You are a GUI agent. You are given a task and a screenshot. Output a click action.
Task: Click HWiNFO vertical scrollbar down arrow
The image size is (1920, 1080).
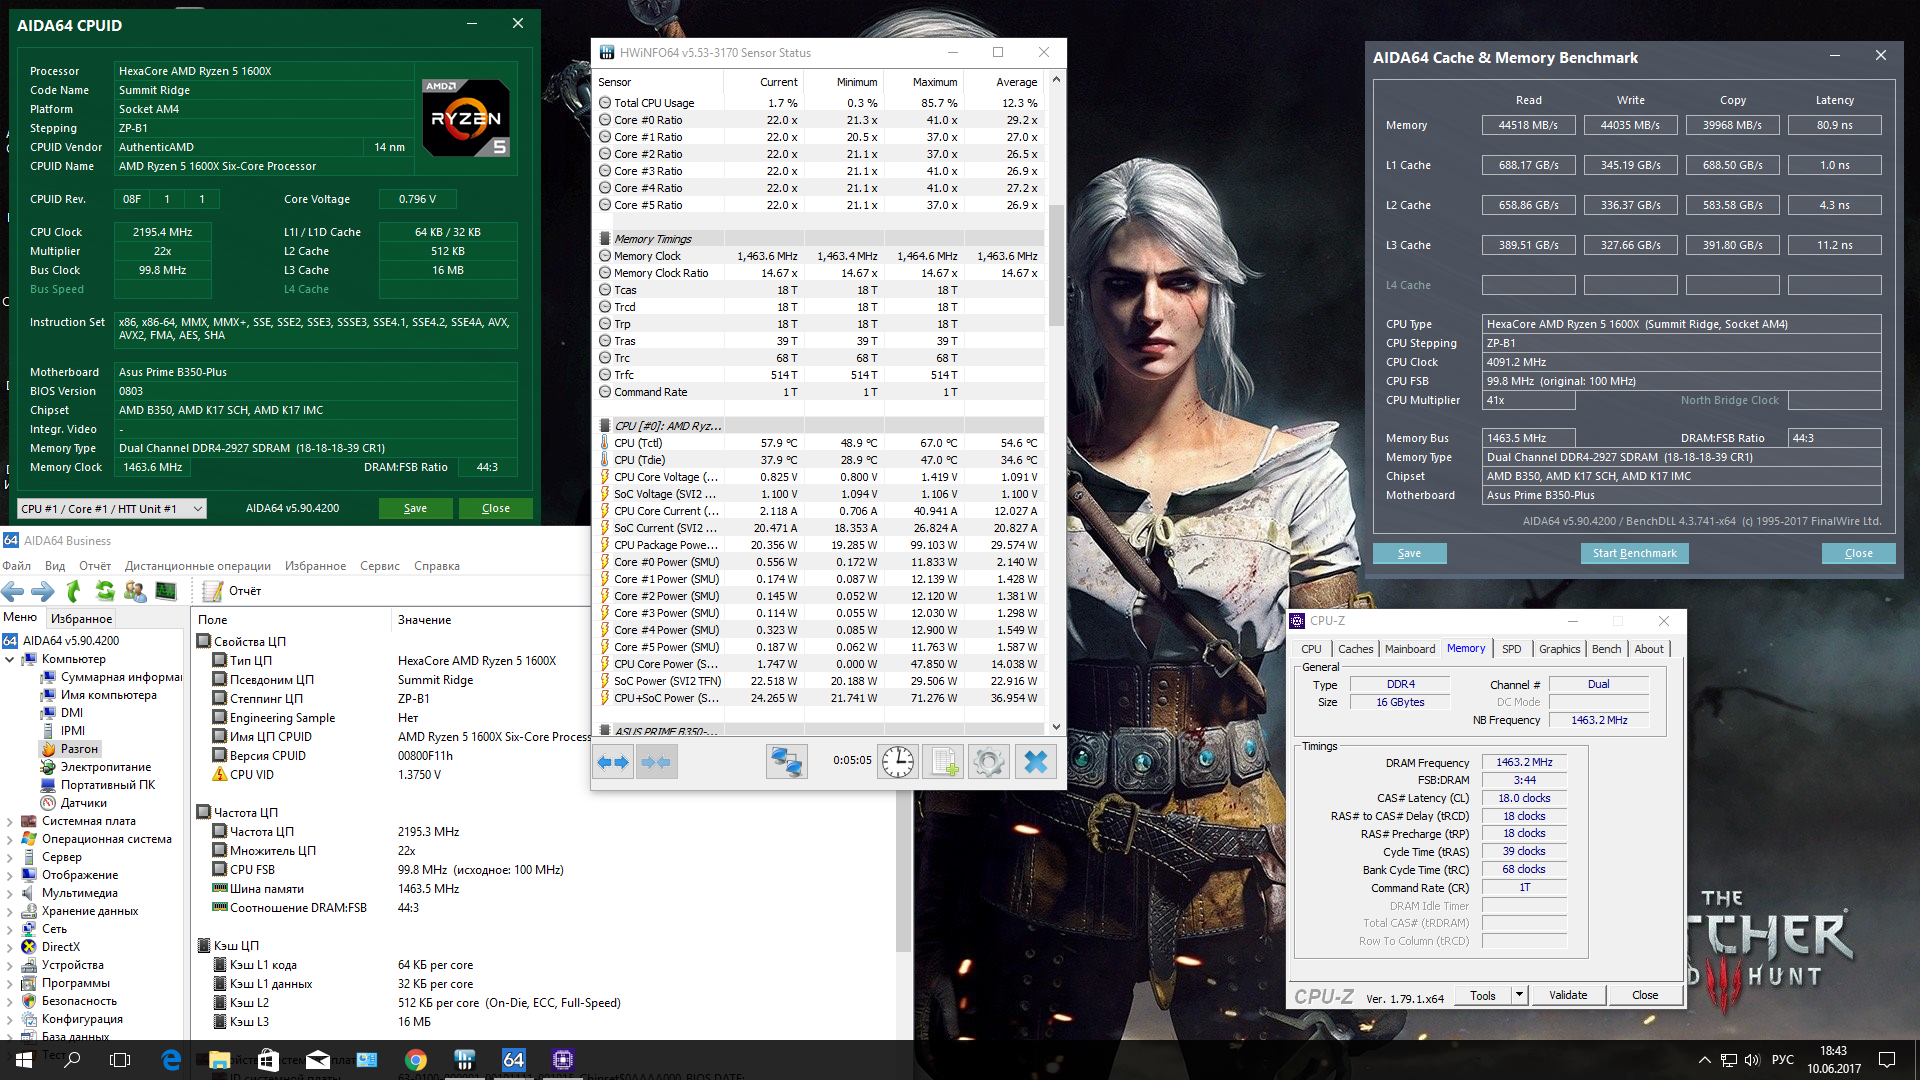pos(1056,727)
